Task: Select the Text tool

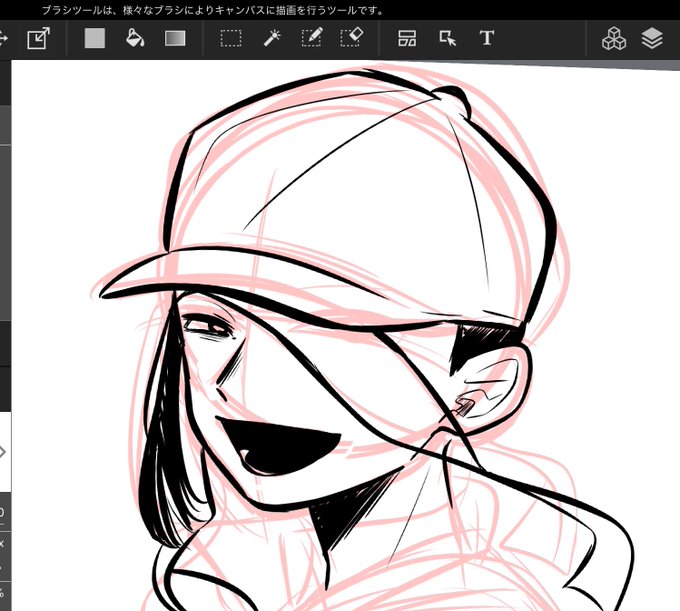Action: [x=487, y=38]
